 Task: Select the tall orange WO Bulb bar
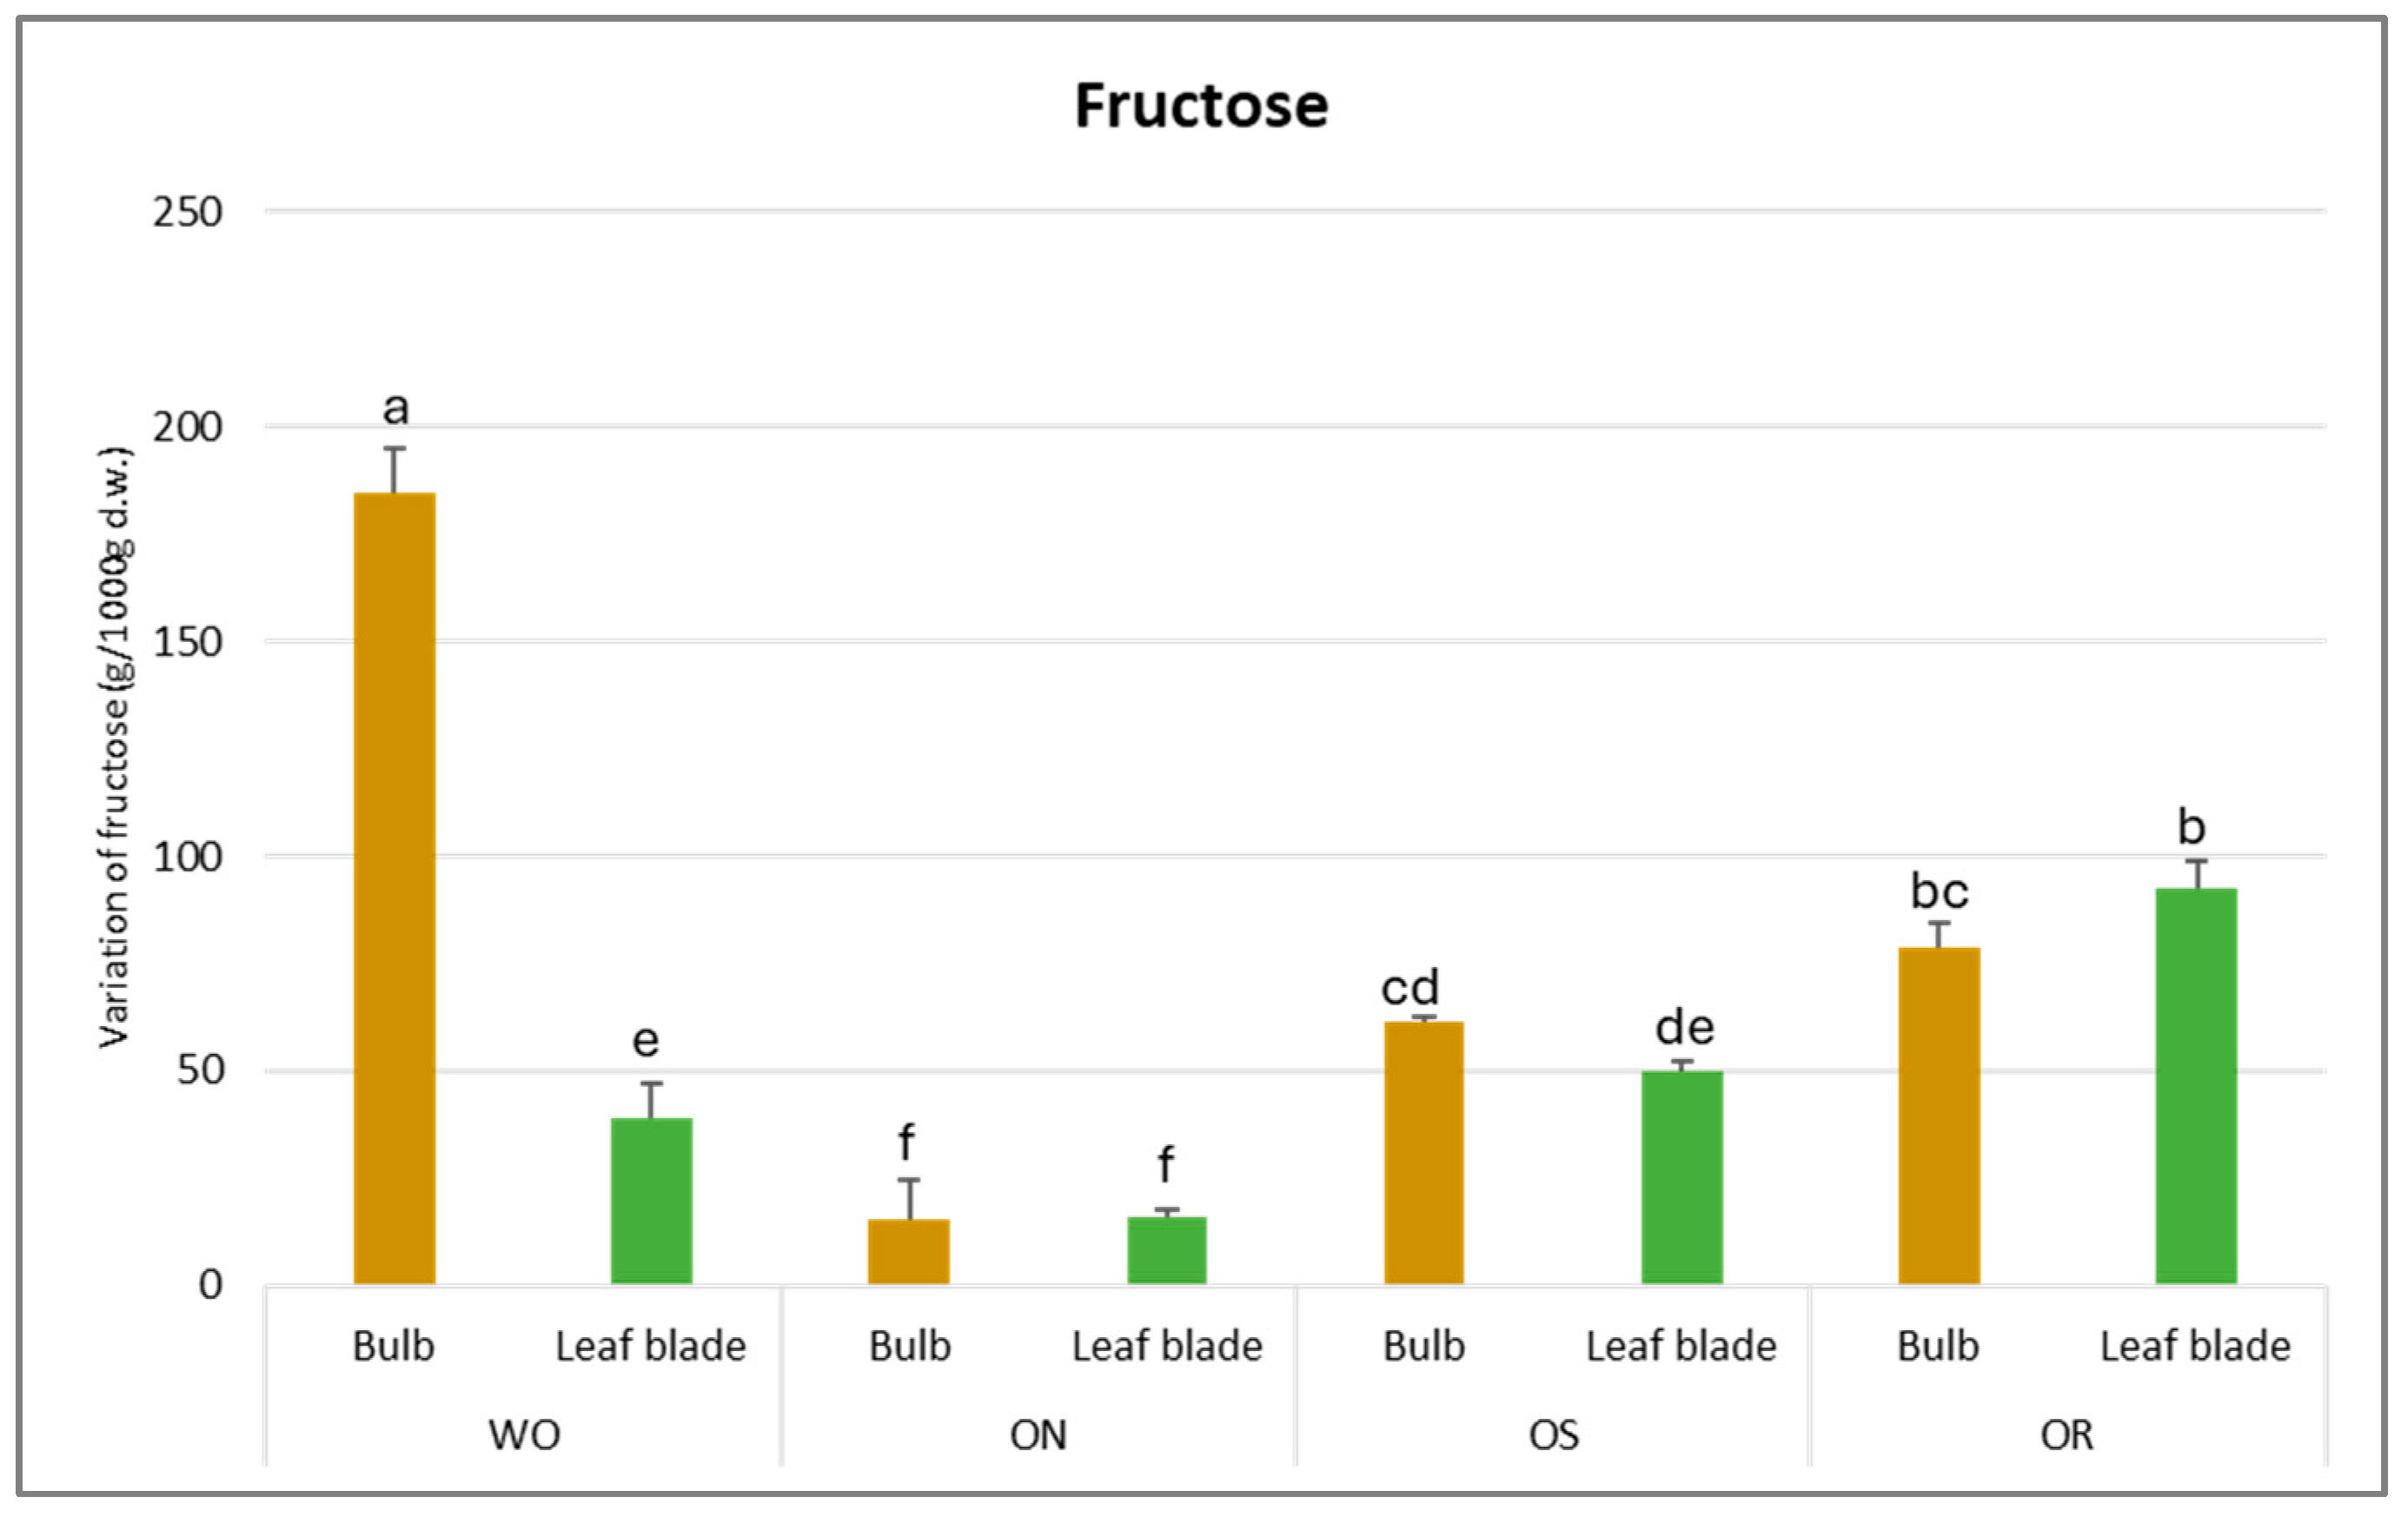click(x=394, y=887)
